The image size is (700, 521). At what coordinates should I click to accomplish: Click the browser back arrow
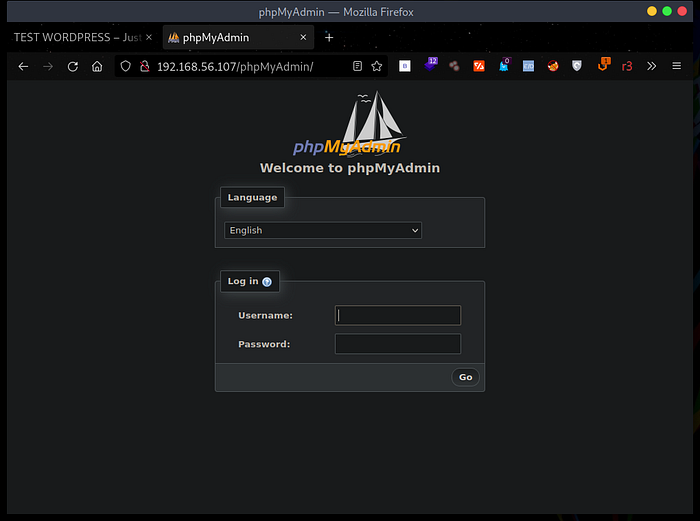tap(23, 66)
